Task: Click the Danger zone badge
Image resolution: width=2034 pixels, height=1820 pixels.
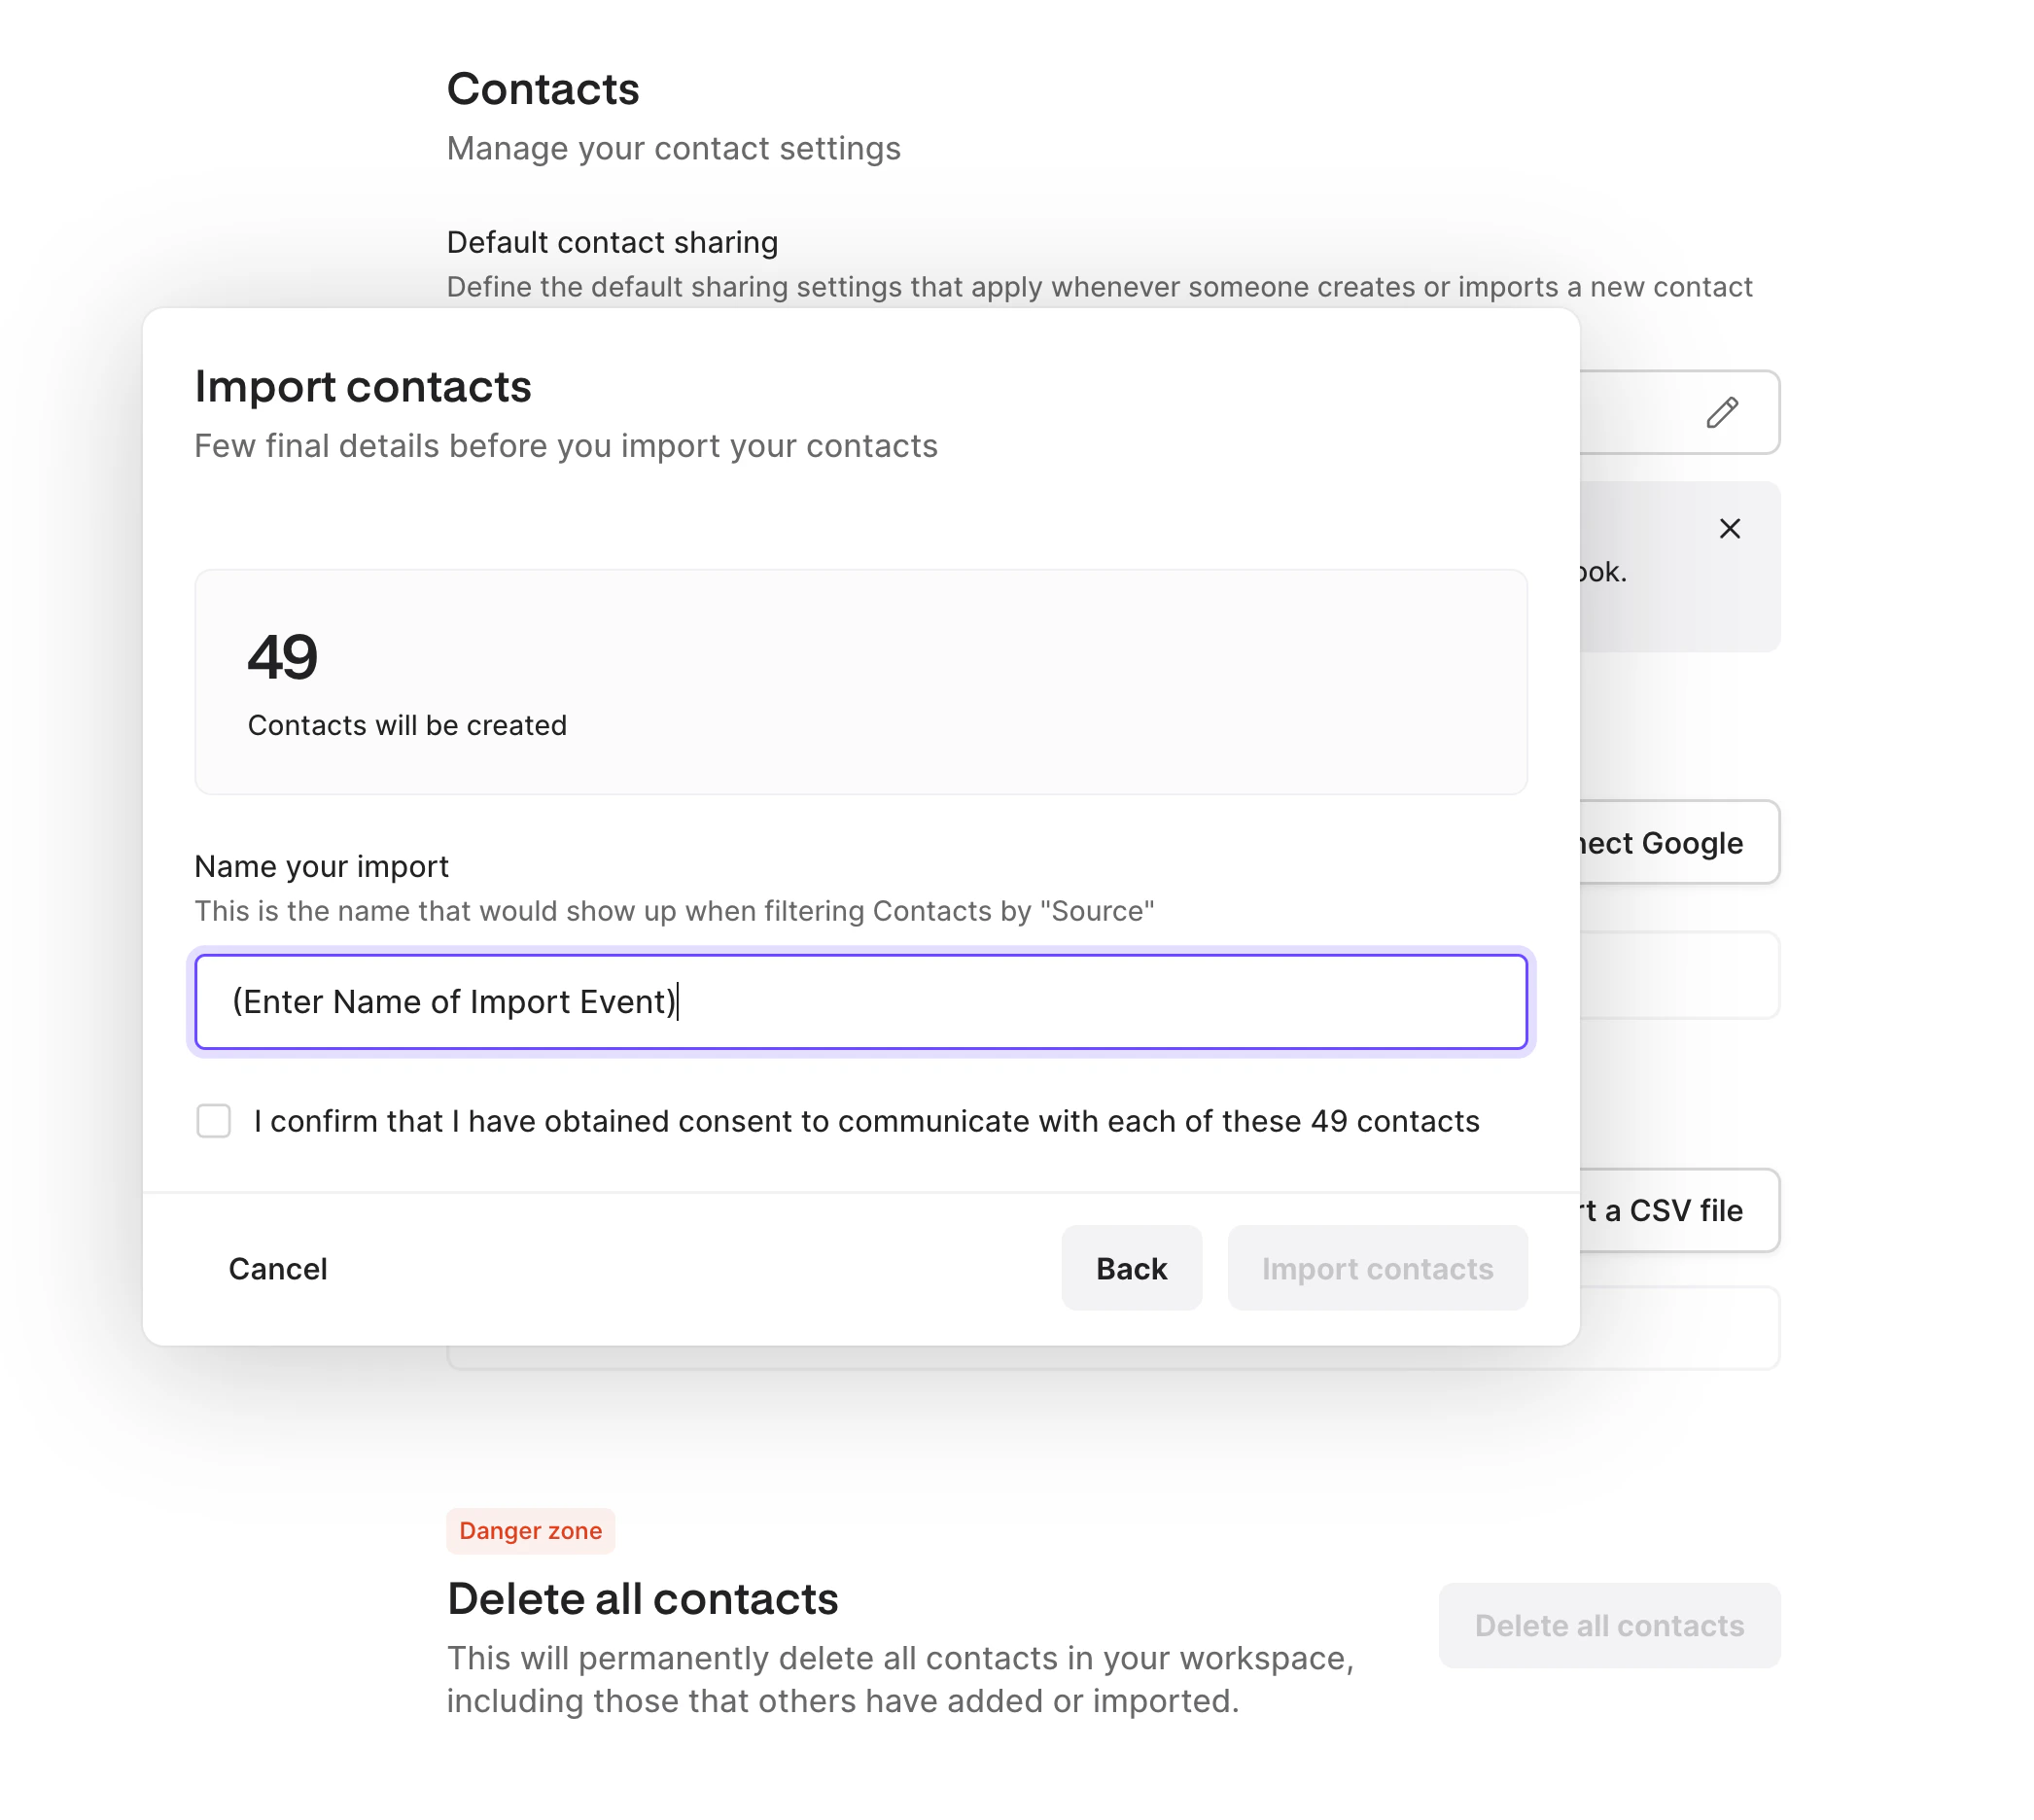Action: pyautogui.click(x=530, y=1531)
